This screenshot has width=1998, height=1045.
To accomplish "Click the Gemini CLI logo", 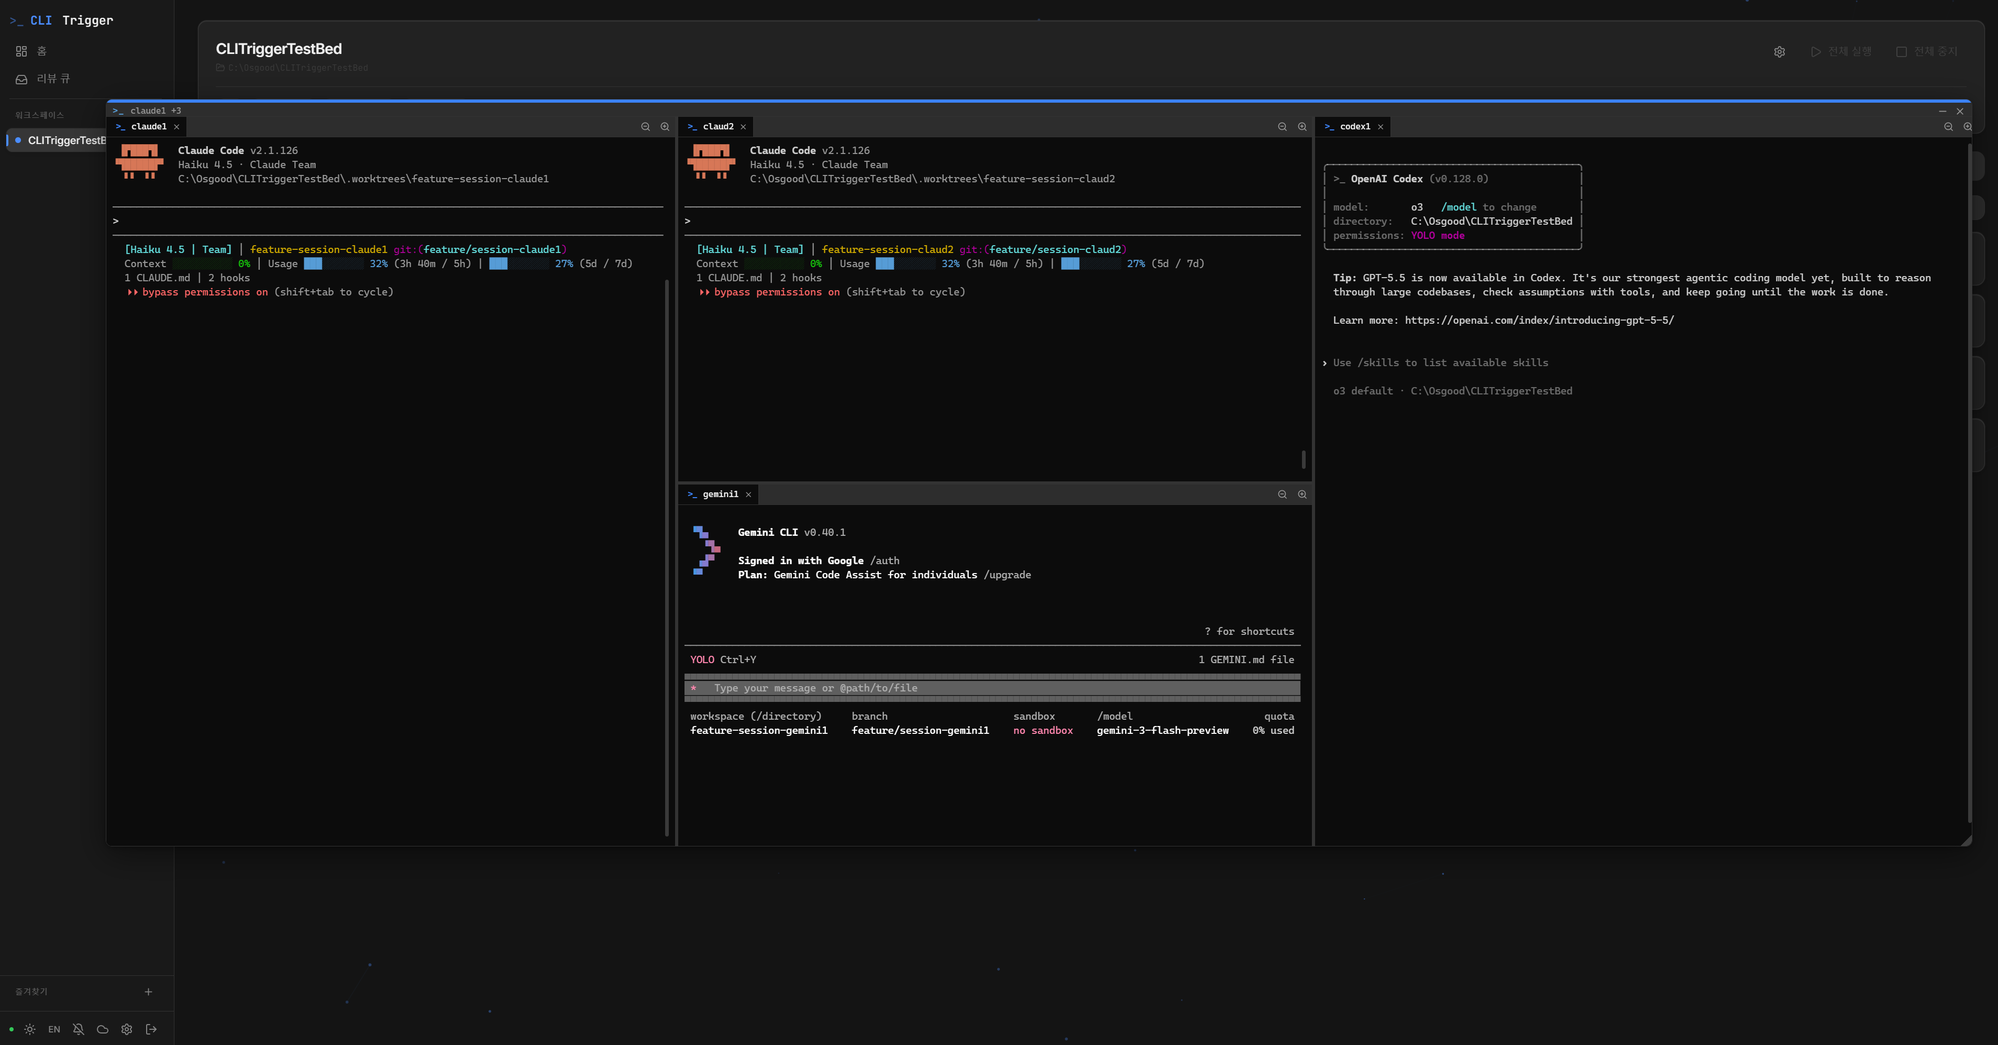I will (707, 550).
